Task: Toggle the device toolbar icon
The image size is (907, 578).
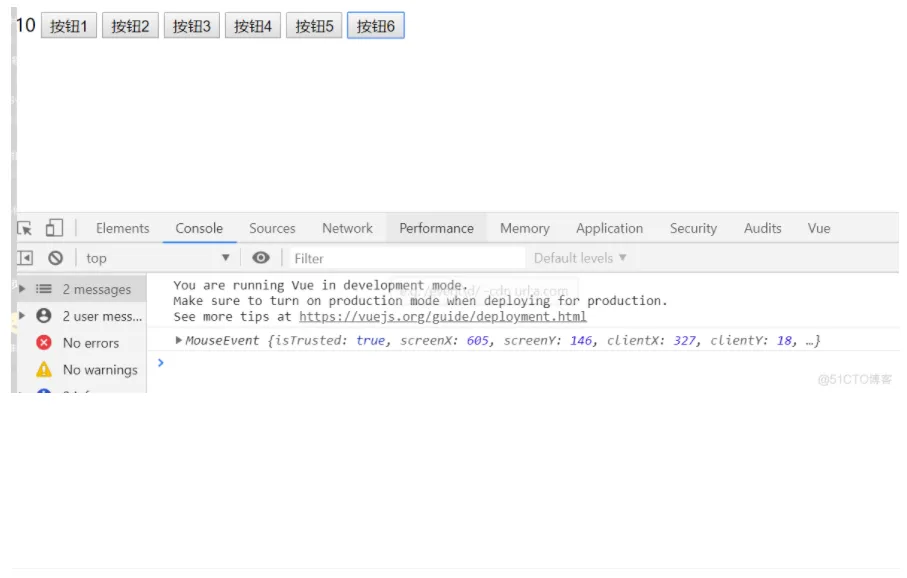Action: coord(54,228)
